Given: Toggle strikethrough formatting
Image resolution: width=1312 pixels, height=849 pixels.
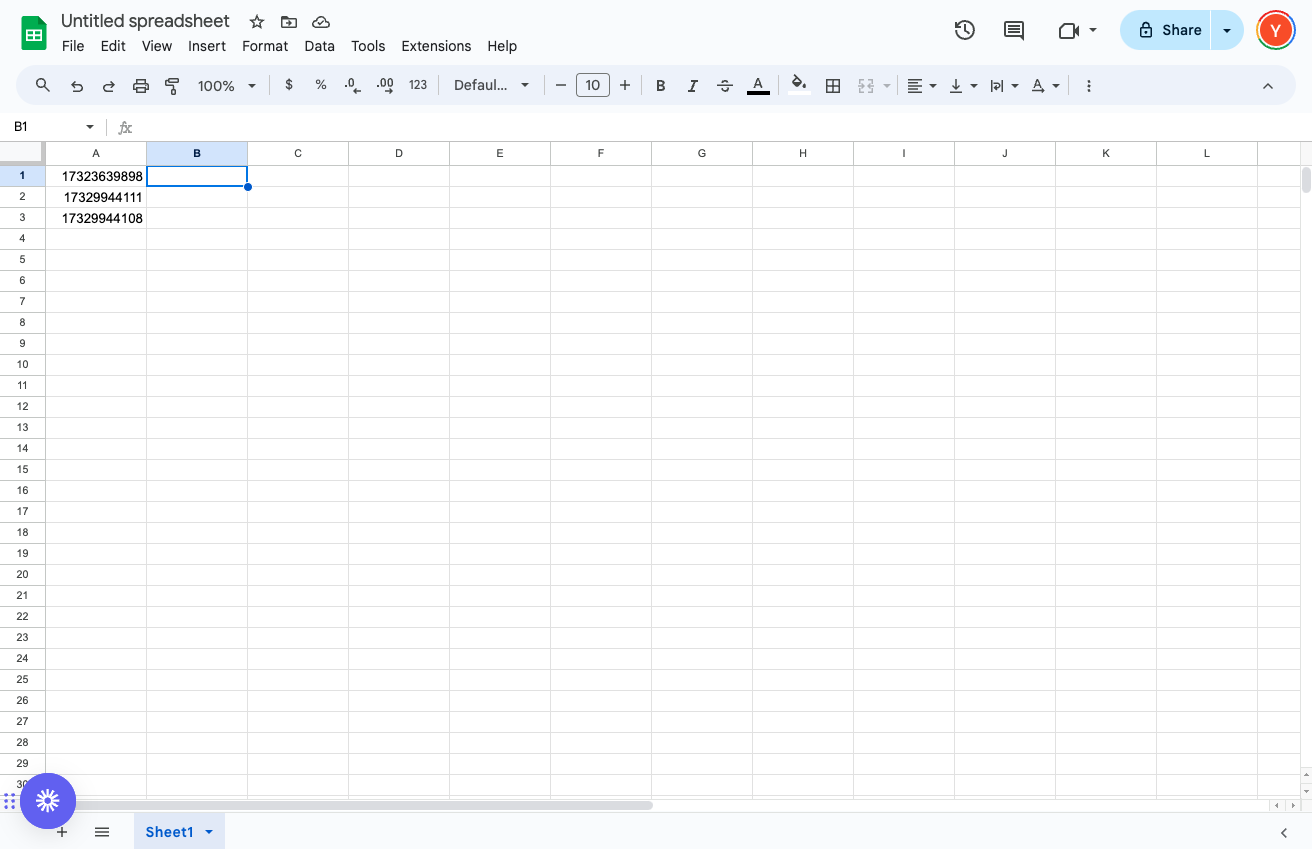Looking at the screenshot, I should [725, 86].
